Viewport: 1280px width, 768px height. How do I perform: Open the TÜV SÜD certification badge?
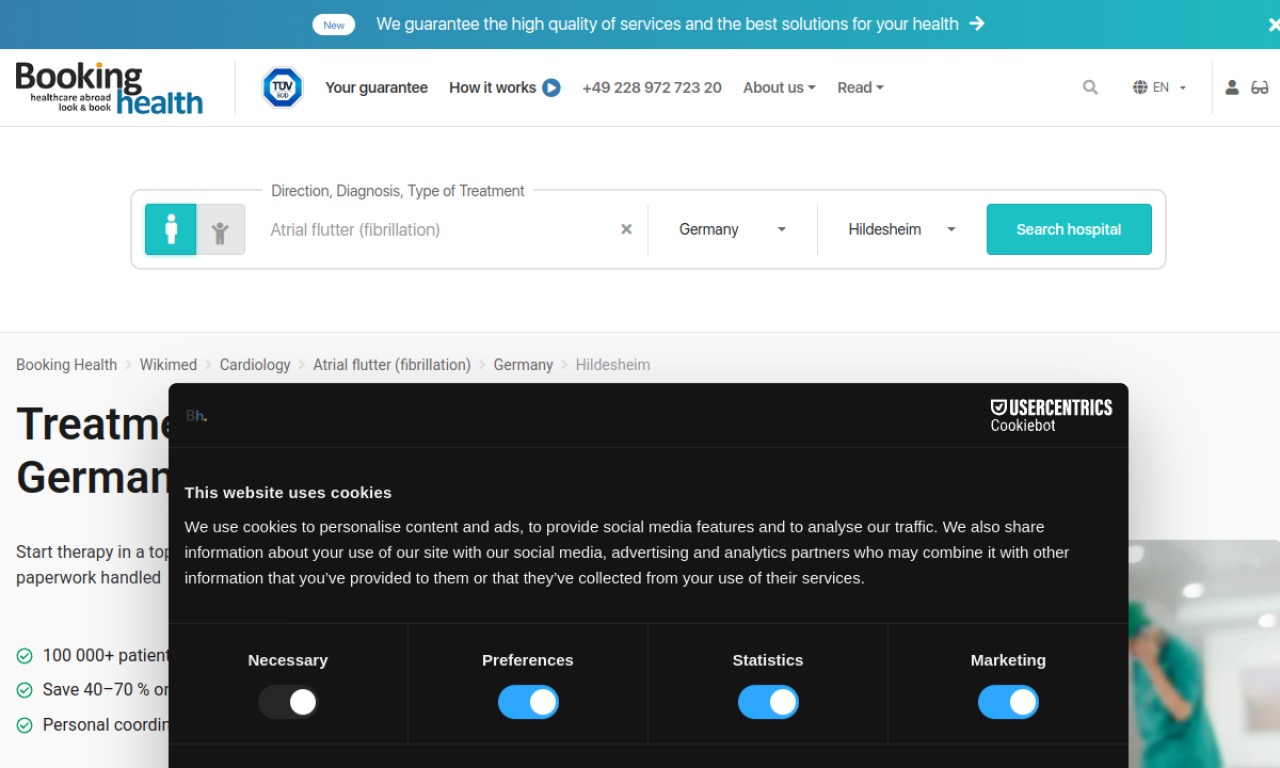tap(282, 88)
